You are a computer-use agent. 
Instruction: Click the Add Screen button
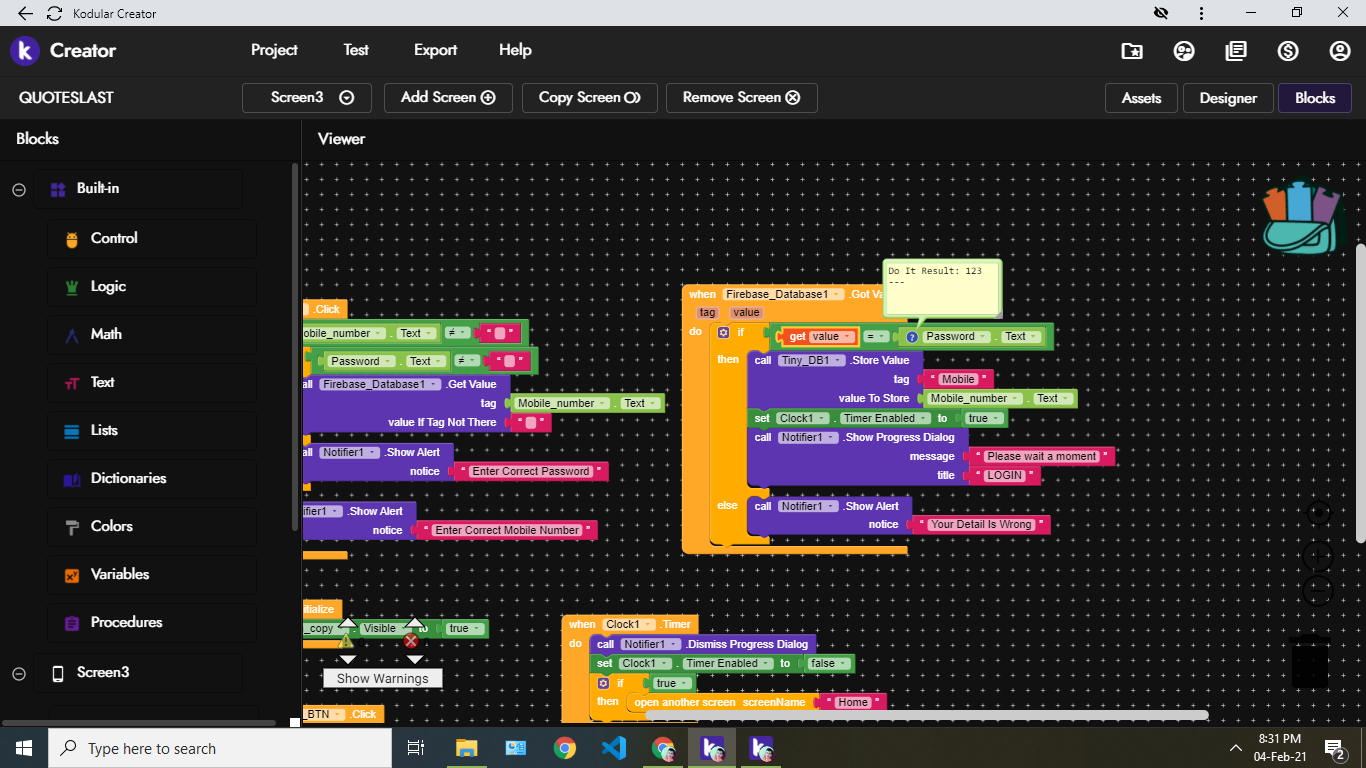click(448, 98)
